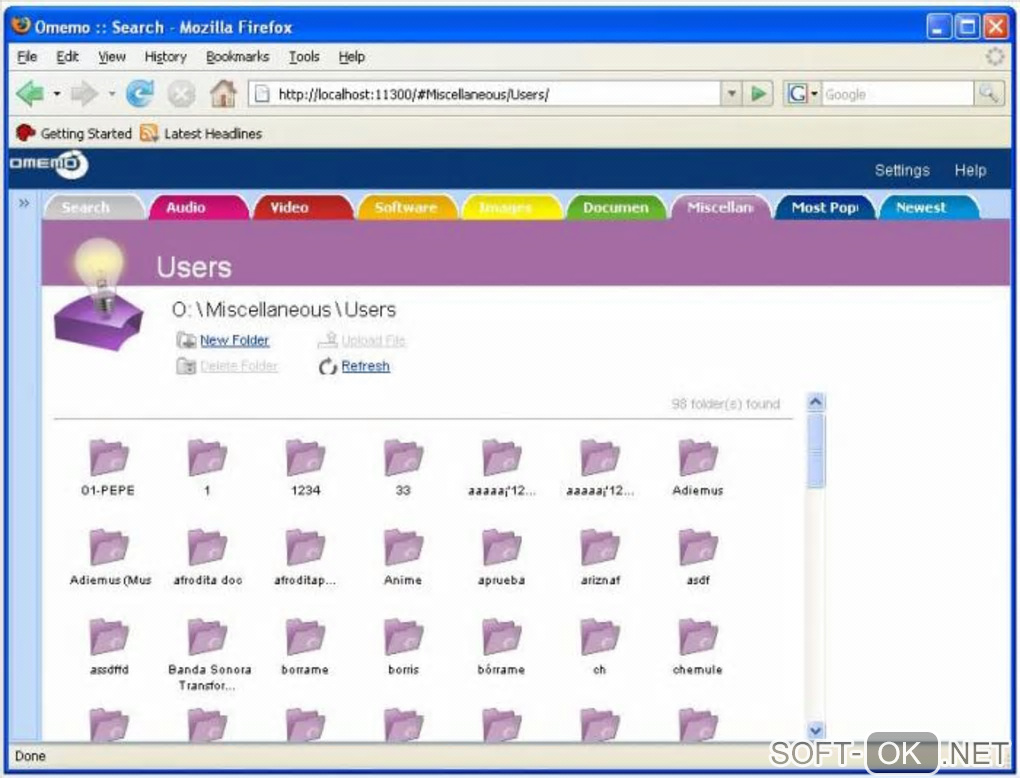Click the folder list scrollbar thumb

815,450
